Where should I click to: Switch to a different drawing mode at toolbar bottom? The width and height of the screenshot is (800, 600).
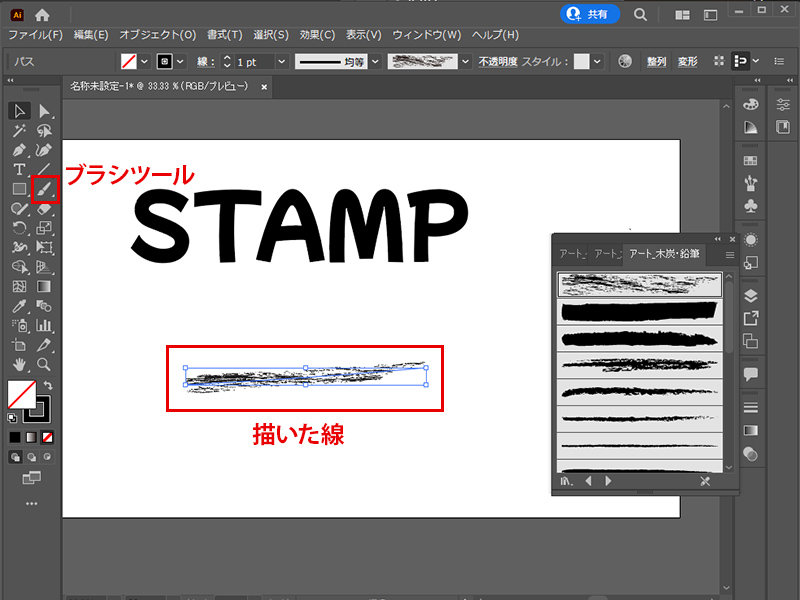click(32, 456)
